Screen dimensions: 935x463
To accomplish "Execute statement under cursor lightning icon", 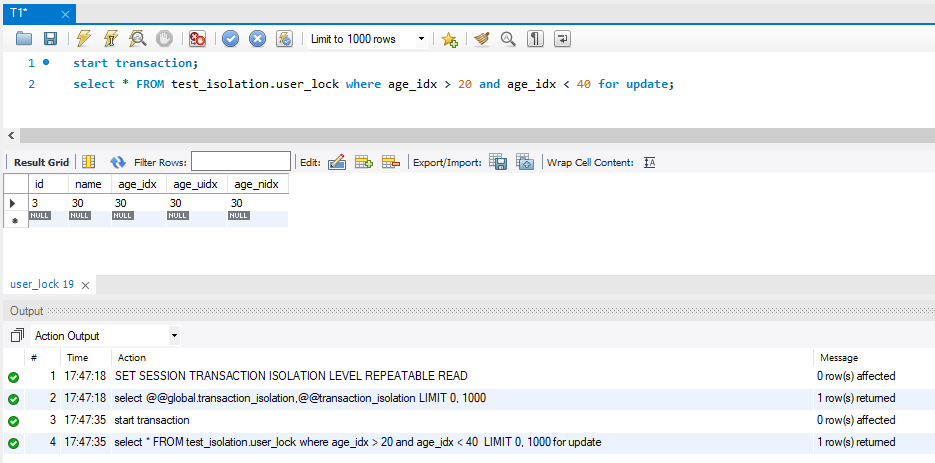I will tap(111, 39).
